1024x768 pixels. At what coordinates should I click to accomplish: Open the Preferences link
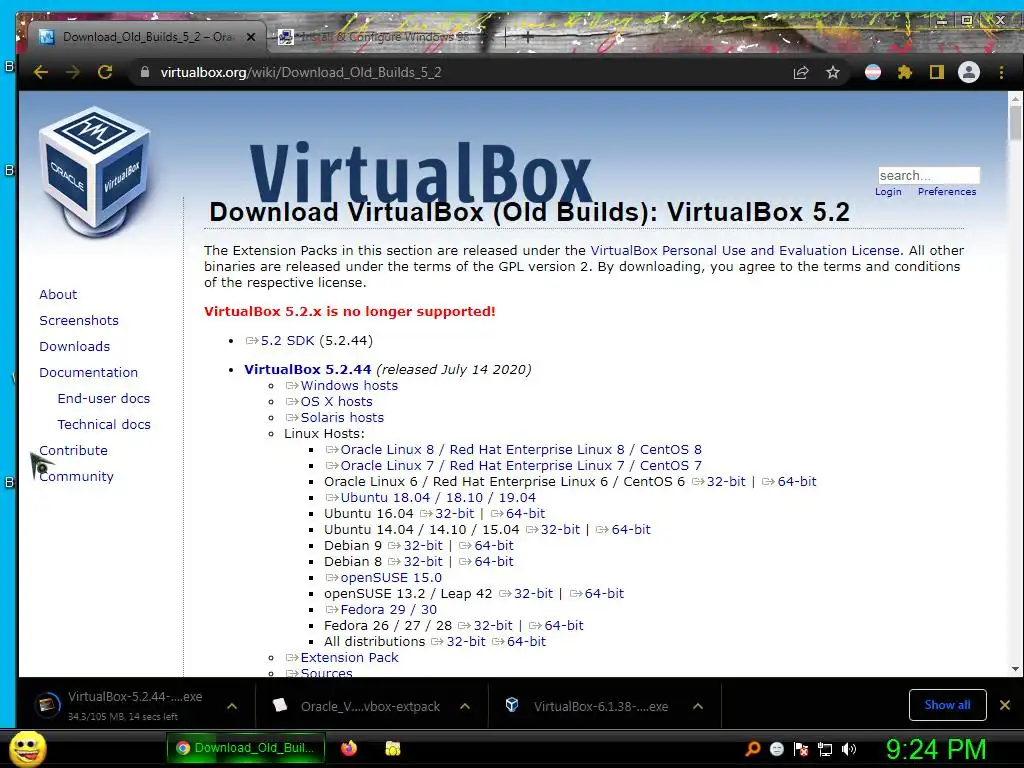click(947, 191)
